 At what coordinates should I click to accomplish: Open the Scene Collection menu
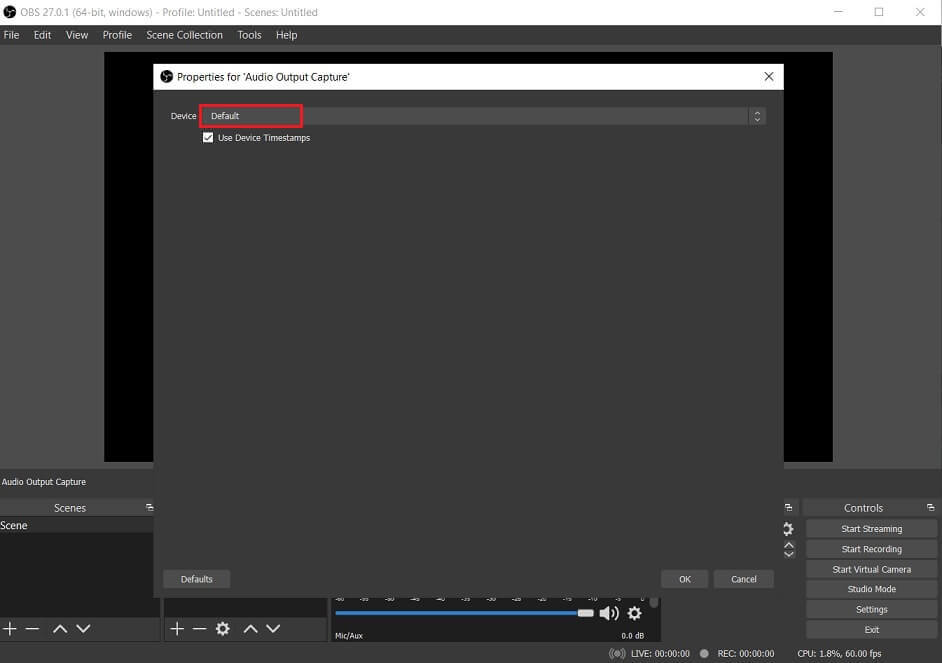[184, 35]
